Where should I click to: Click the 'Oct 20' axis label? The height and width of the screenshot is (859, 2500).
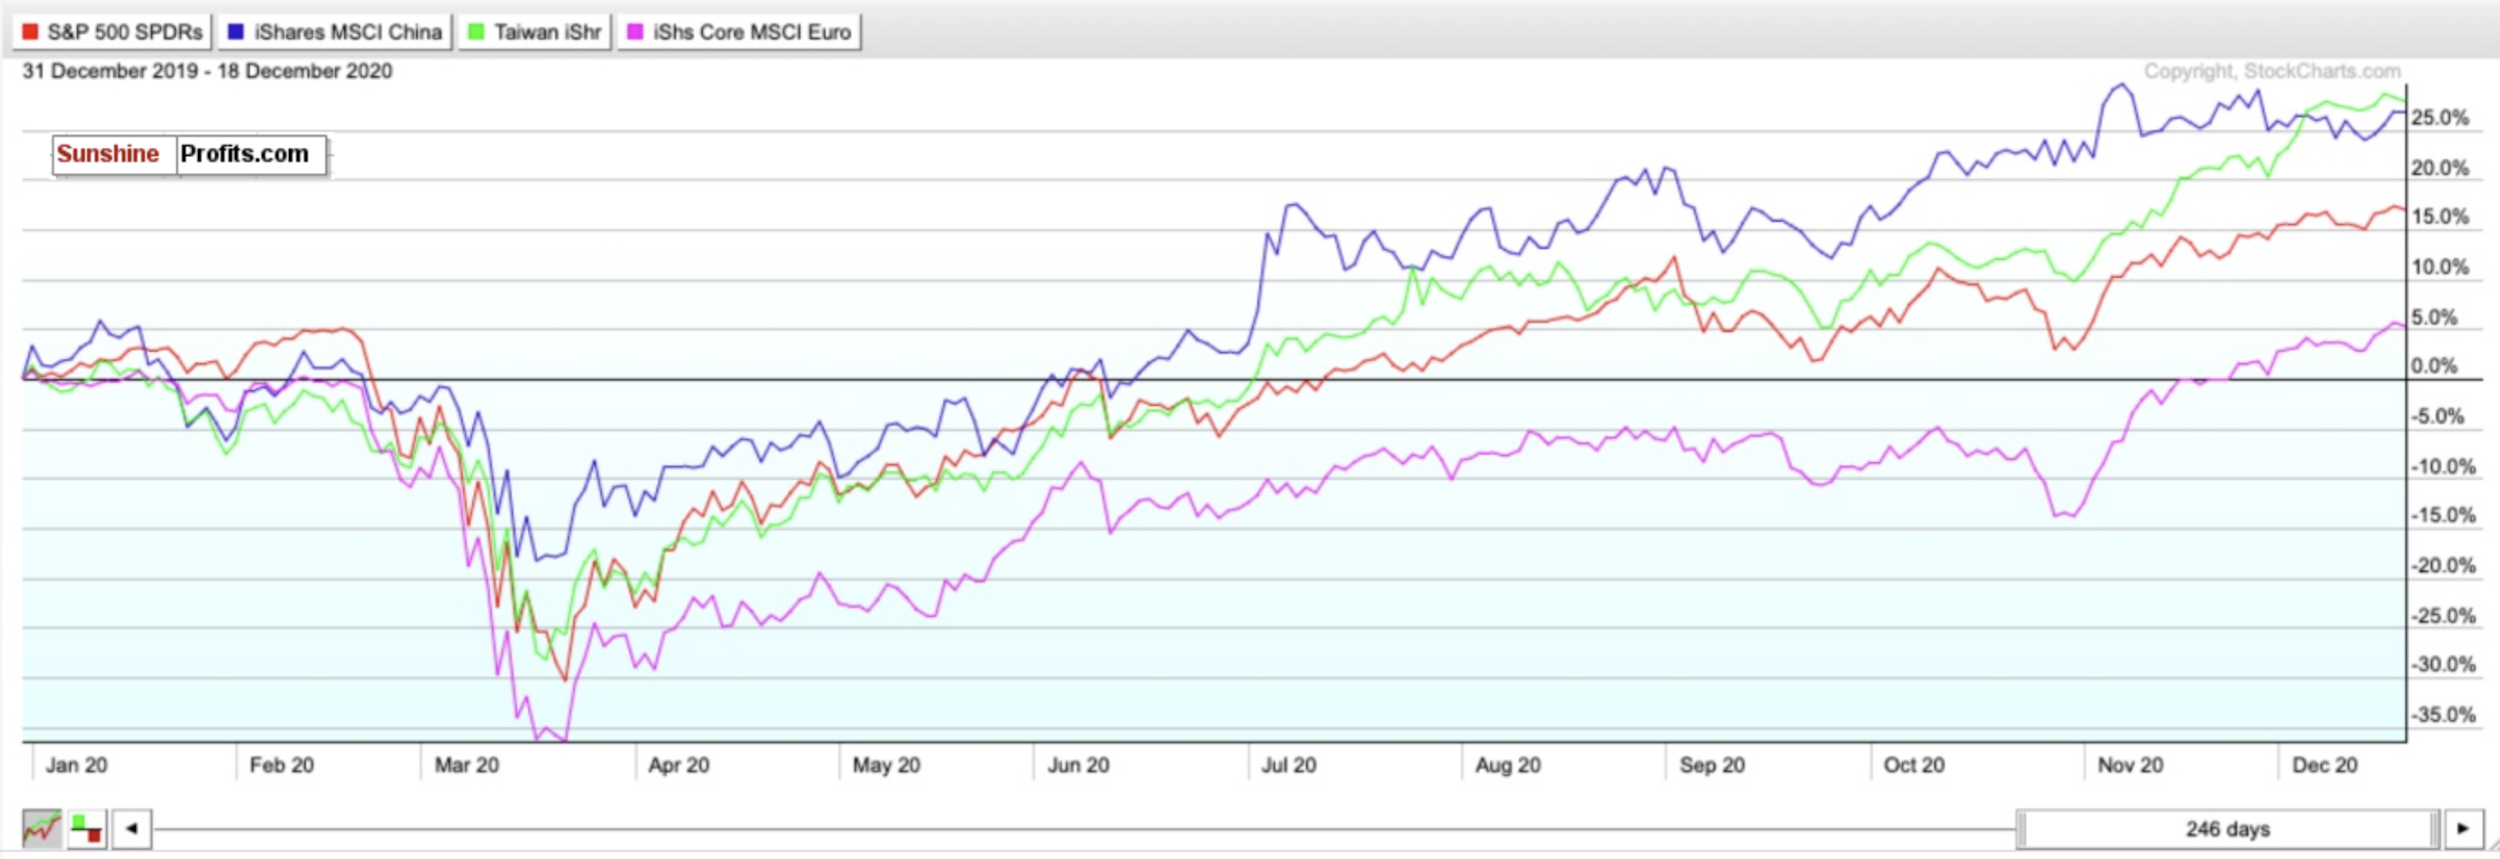point(1913,765)
